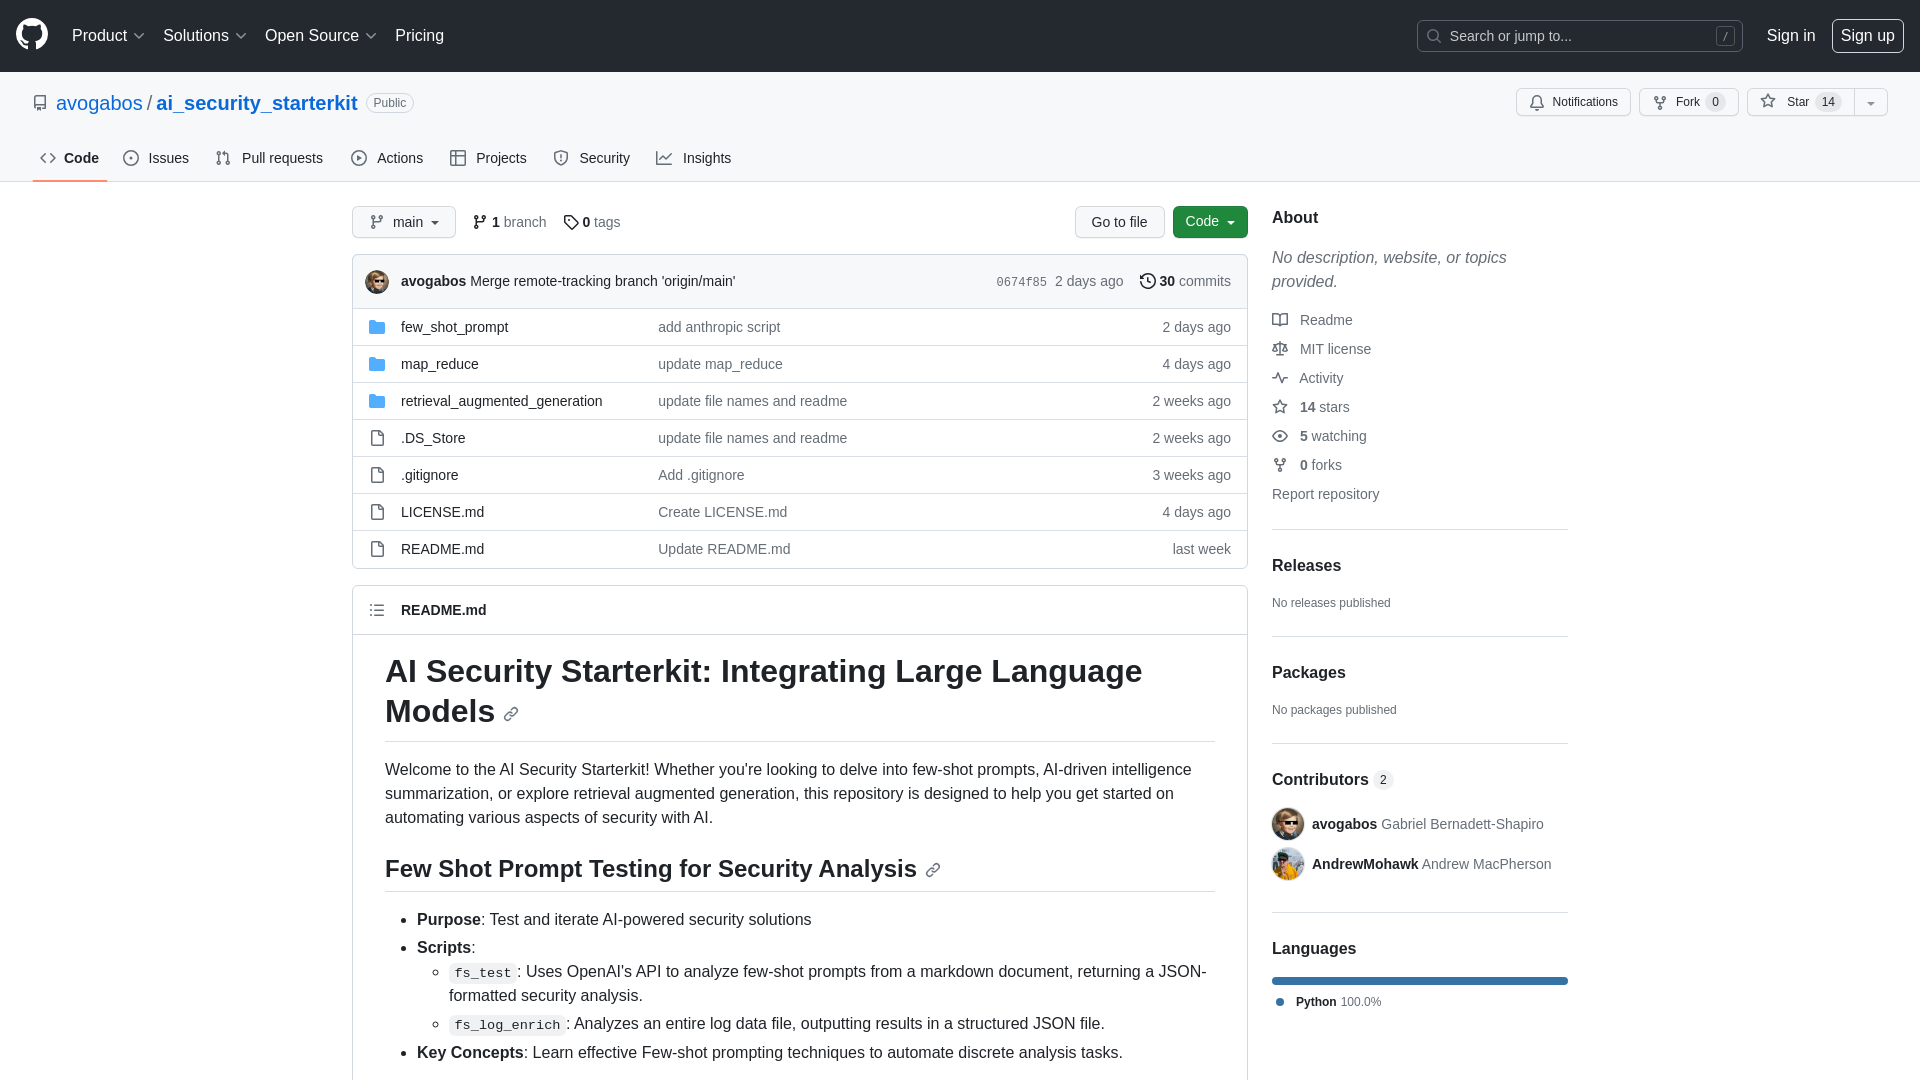The height and width of the screenshot is (1080, 1920).
Task: Open the Releases section heading
Action: point(1306,565)
